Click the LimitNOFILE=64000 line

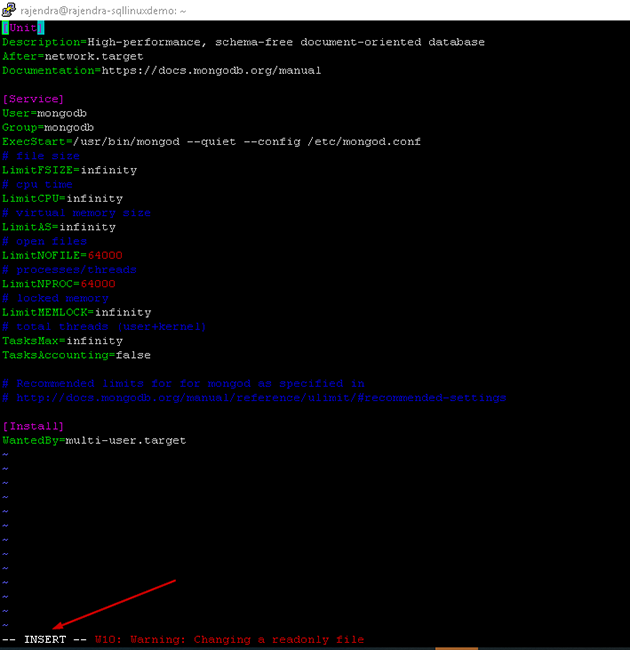coord(62,255)
